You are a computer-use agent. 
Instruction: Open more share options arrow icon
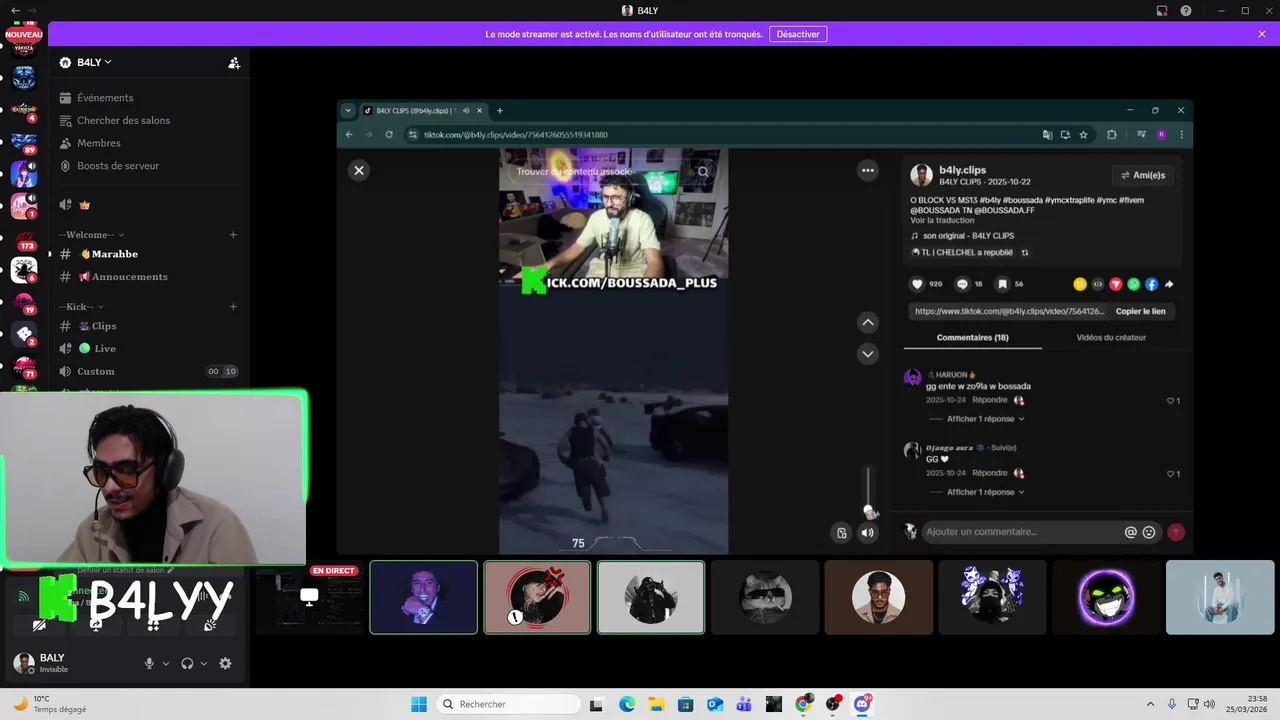(x=1169, y=284)
